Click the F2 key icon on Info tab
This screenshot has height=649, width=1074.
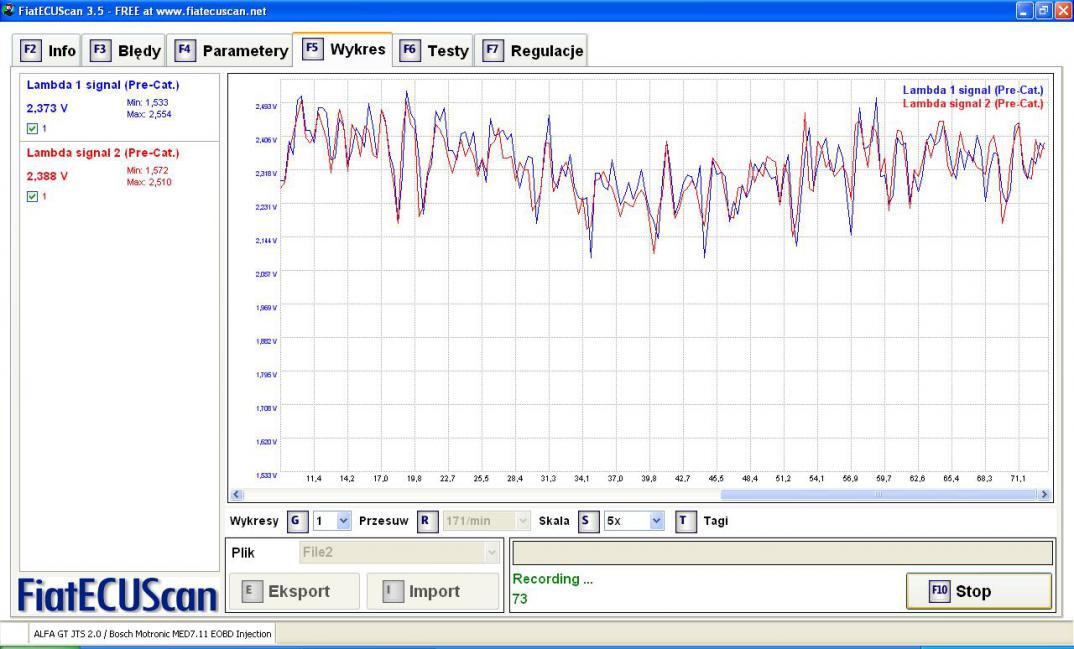(x=30, y=50)
